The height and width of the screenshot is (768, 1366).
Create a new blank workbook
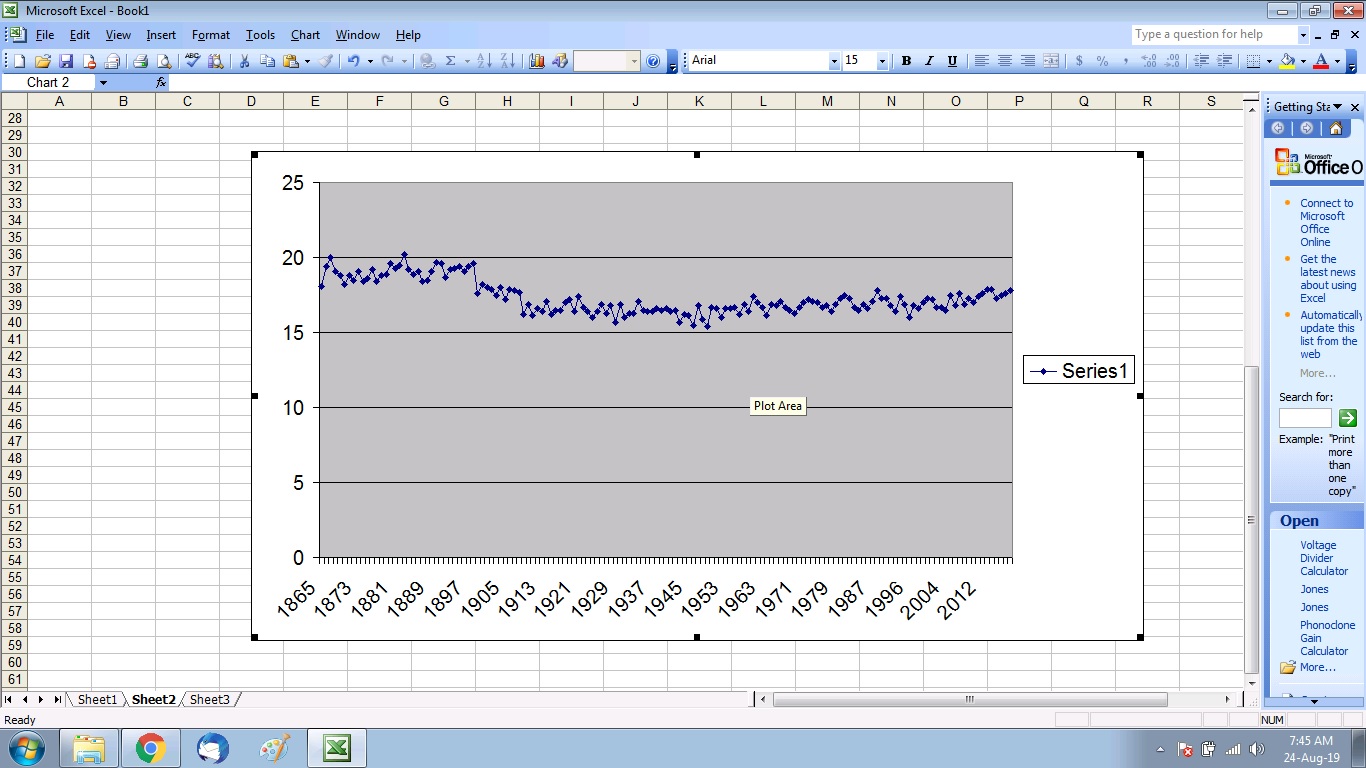point(19,61)
